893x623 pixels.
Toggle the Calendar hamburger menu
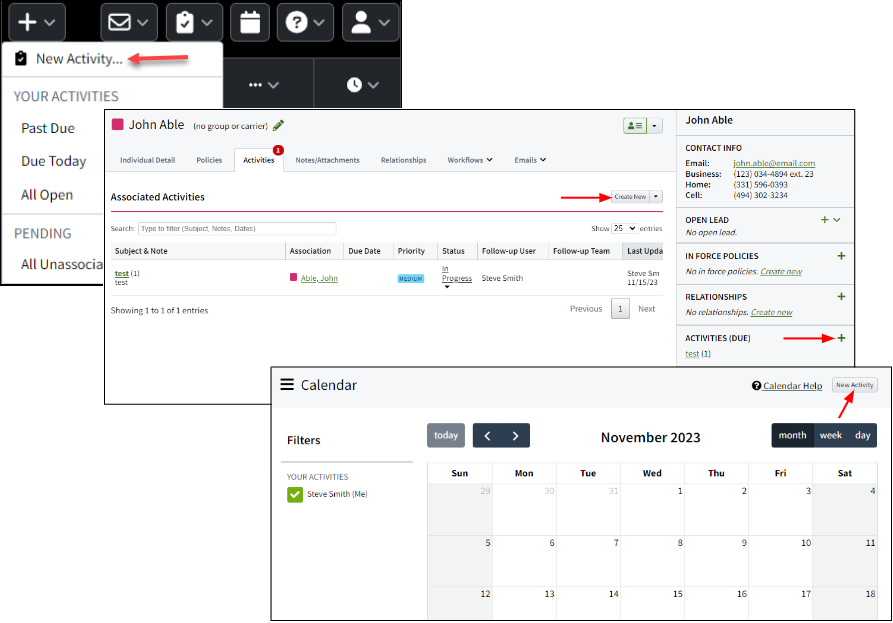pos(287,385)
